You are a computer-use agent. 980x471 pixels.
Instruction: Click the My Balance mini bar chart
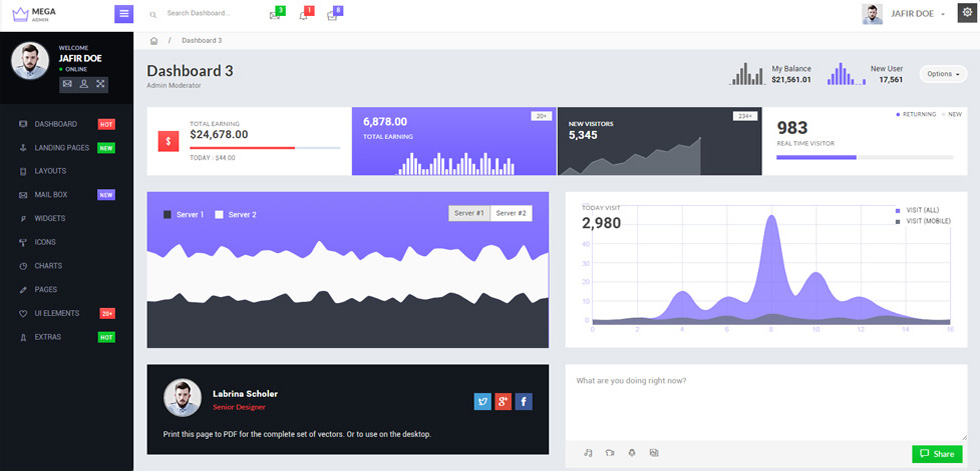tap(747, 74)
